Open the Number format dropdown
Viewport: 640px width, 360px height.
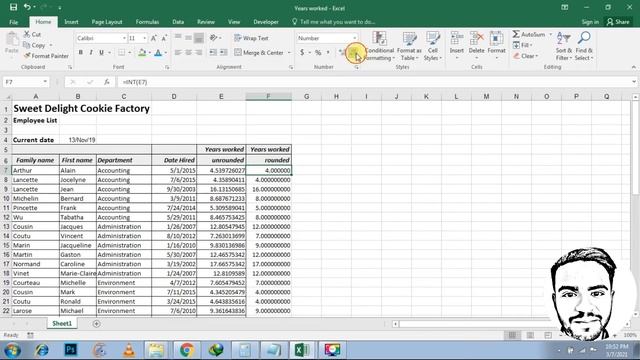[355, 38]
